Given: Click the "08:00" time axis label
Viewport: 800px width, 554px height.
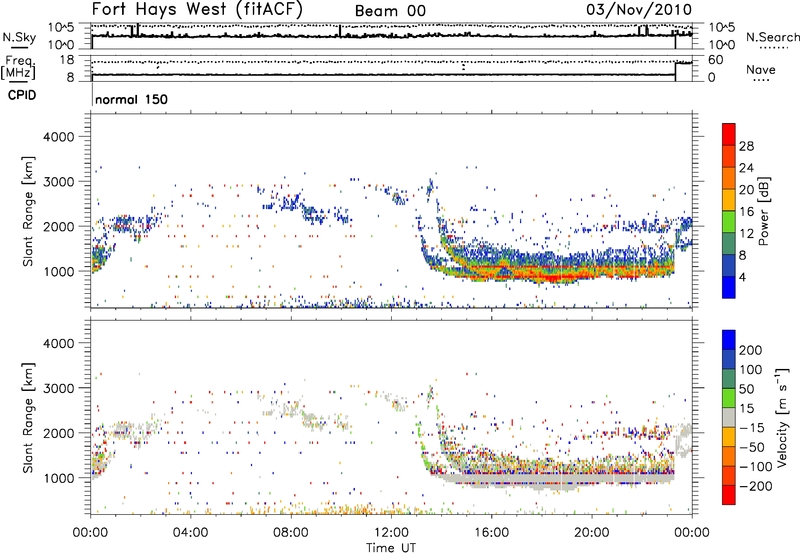Looking at the screenshot, I should coord(291,533).
